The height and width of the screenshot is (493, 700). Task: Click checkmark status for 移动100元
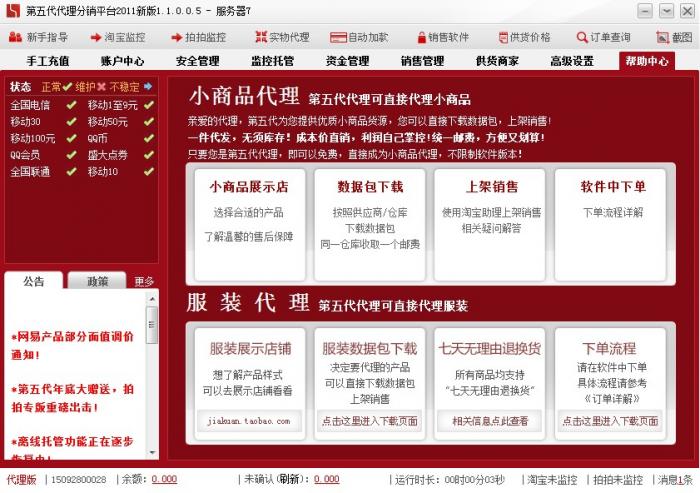71,138
